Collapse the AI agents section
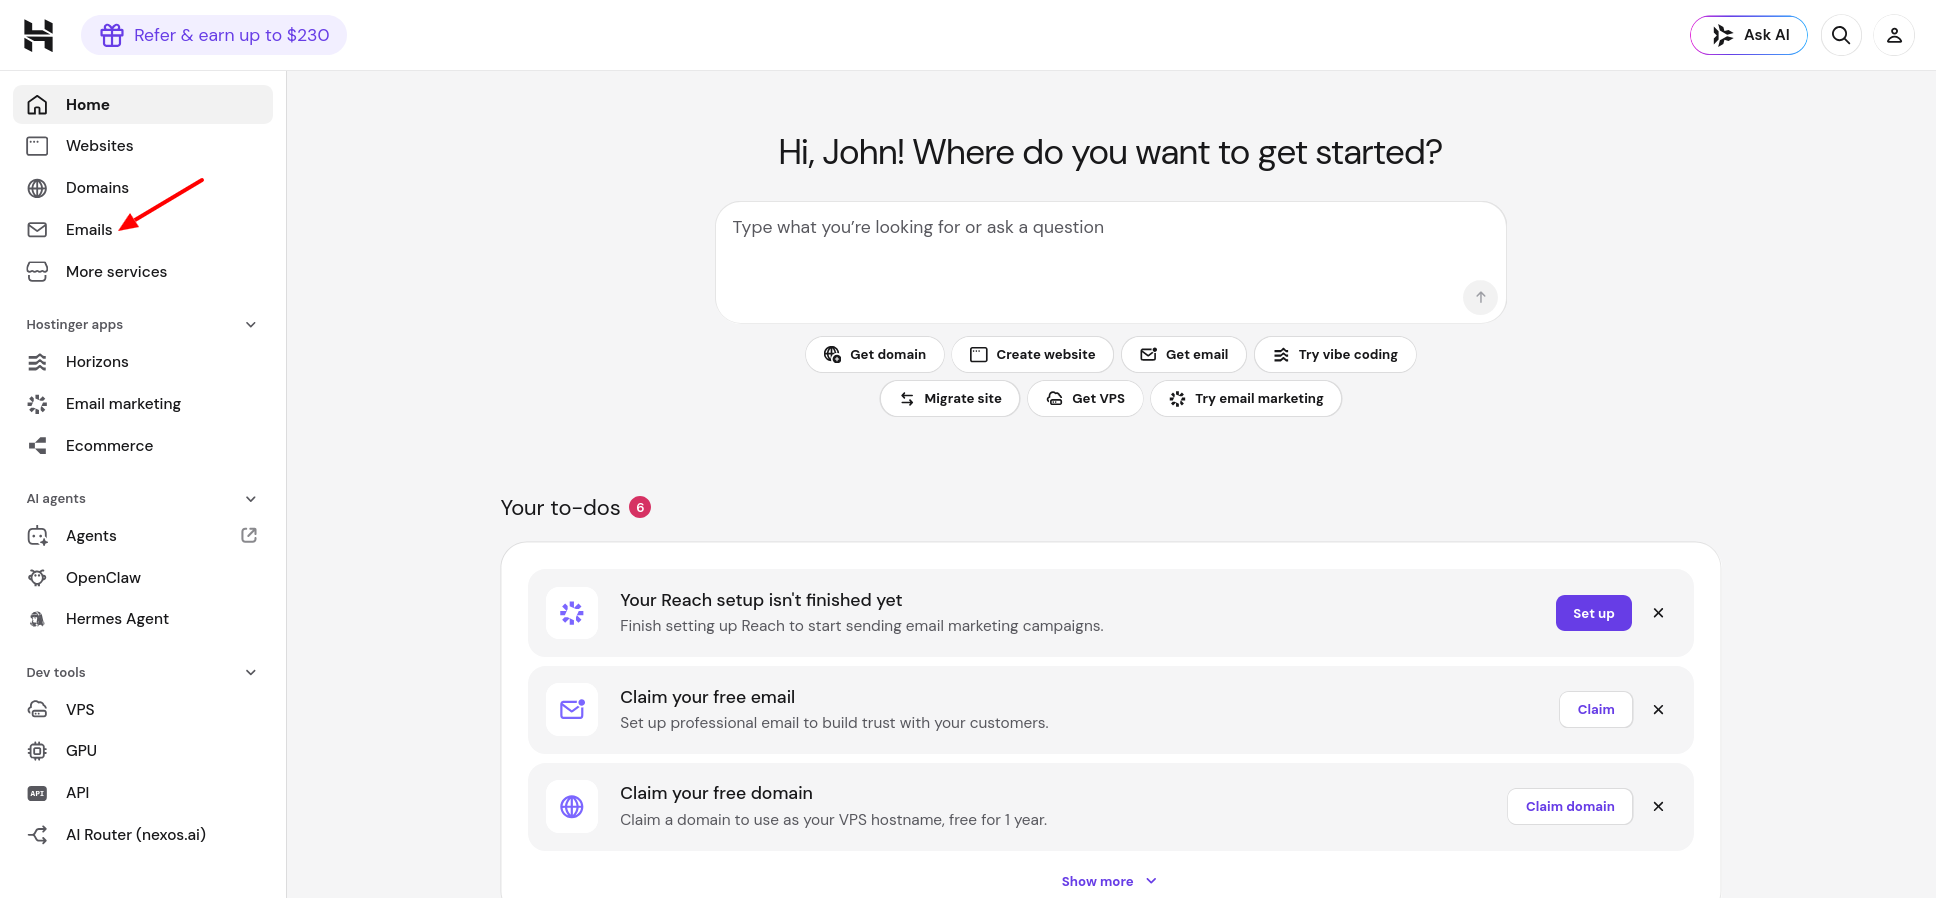1936x898 pixels. click(x=251, y=499)
